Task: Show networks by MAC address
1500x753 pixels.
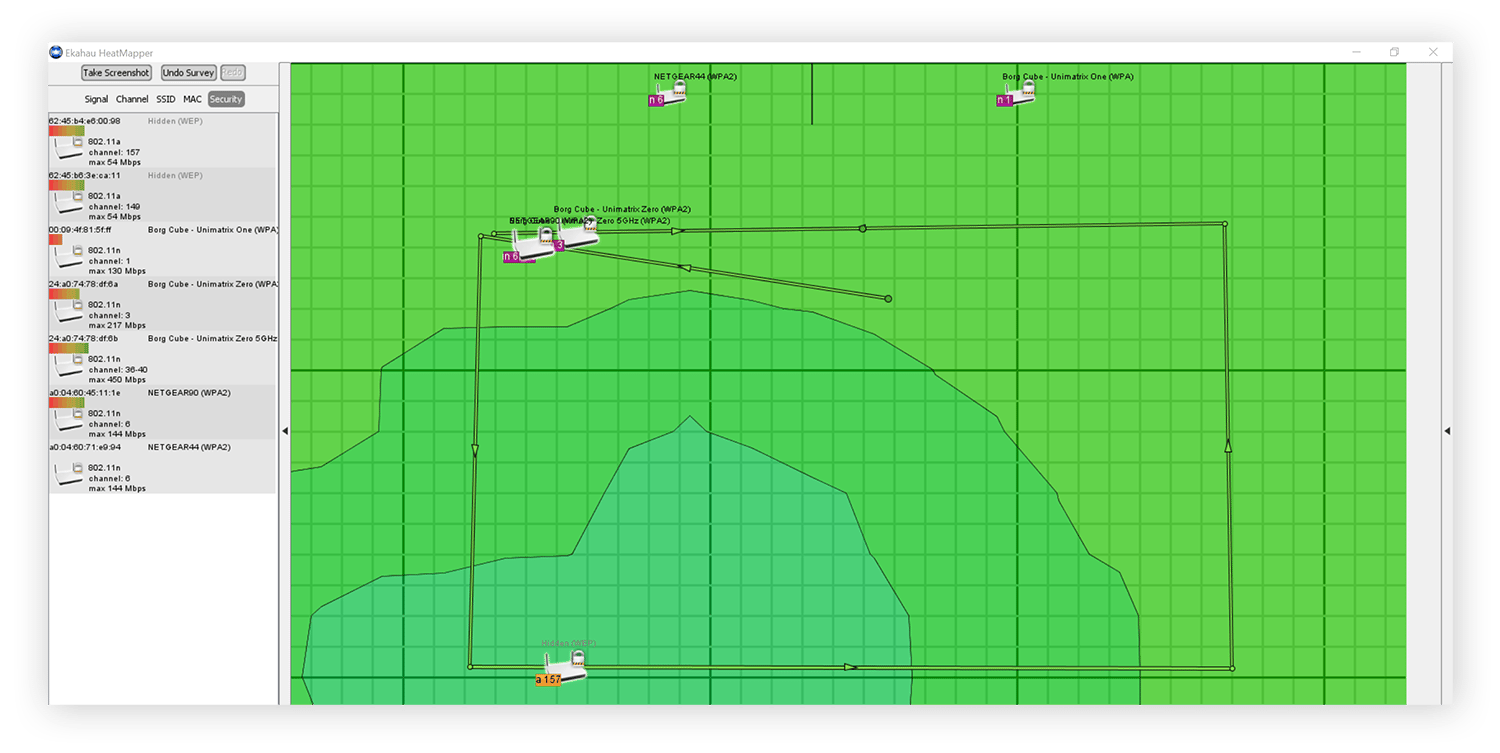Action: [192, 99]
